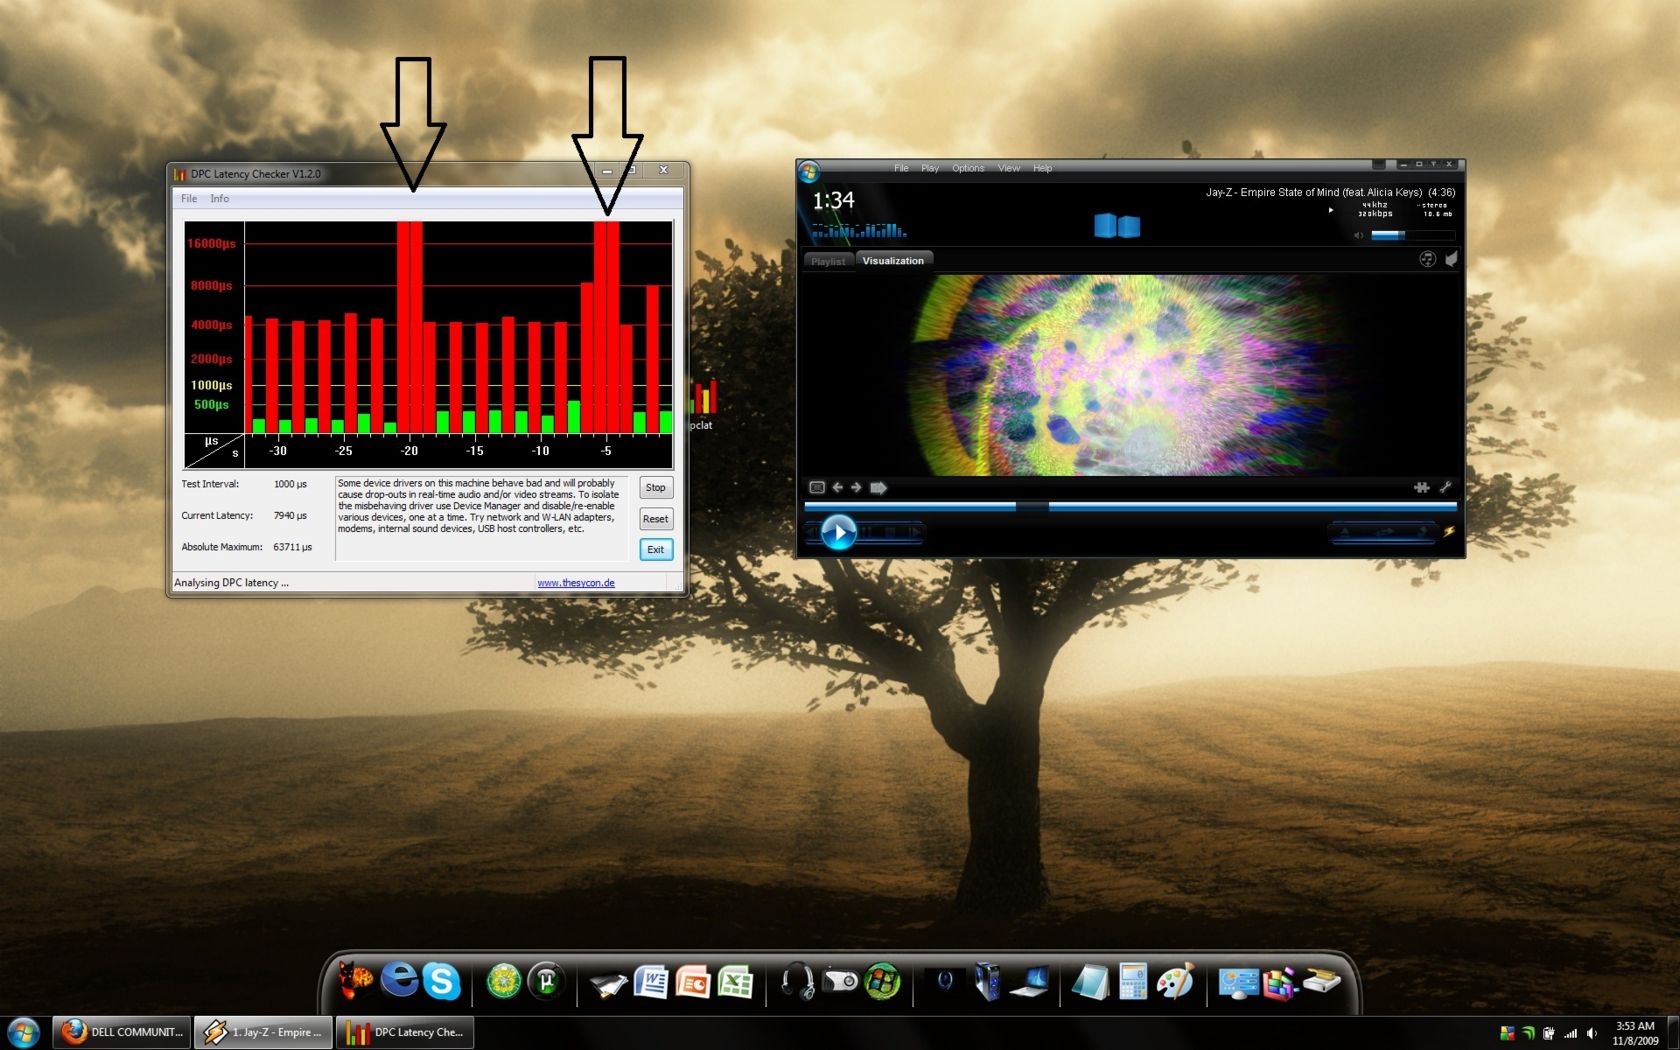1680x1050 pixels.
Task: Open the green flower icon in dock
Action: pyautogui.click(x=504, y=981)
